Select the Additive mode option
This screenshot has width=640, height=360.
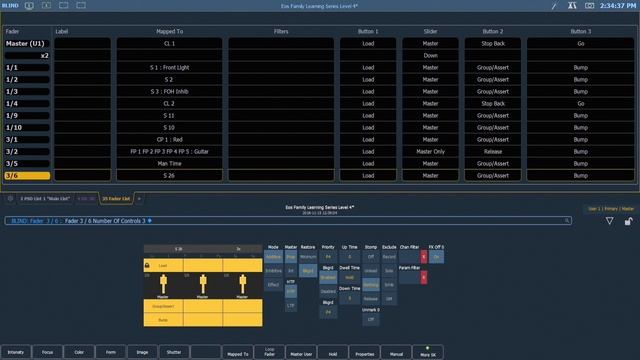click(273, 257)
